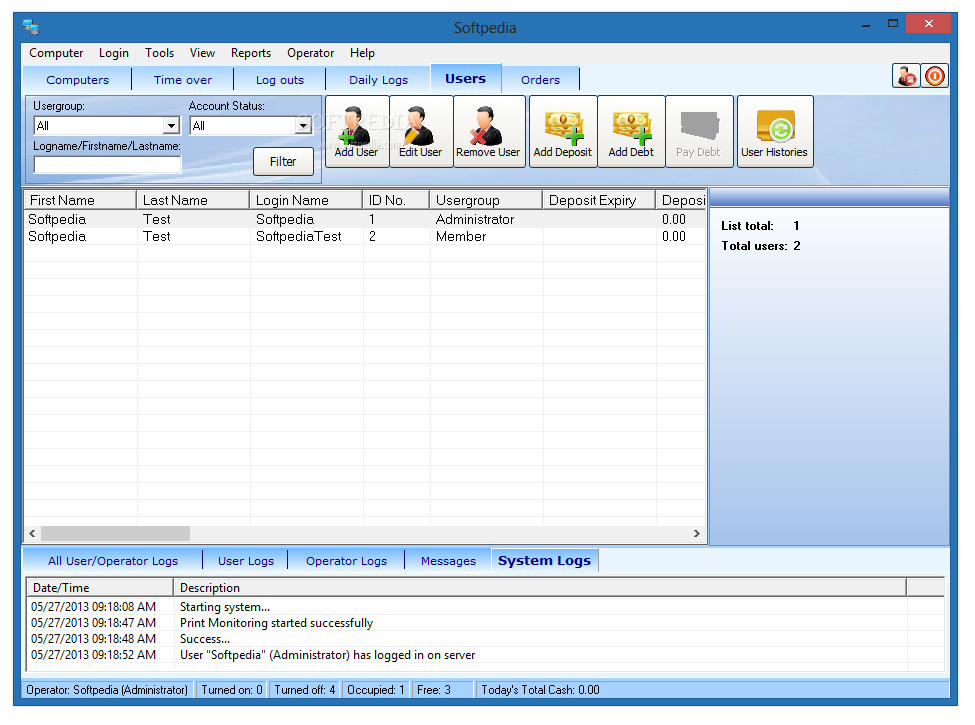This screenshot has width=975, height=725.
Task: Click the application icon in title bar
Action: click(x=30, y=27)
